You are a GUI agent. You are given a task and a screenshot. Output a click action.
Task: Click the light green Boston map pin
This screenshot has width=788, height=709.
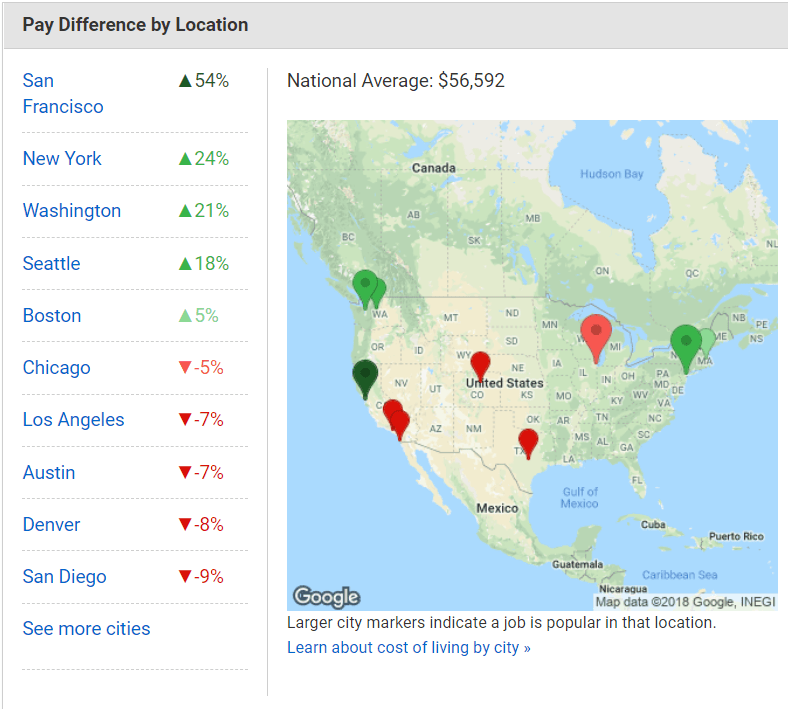(709, 341)
